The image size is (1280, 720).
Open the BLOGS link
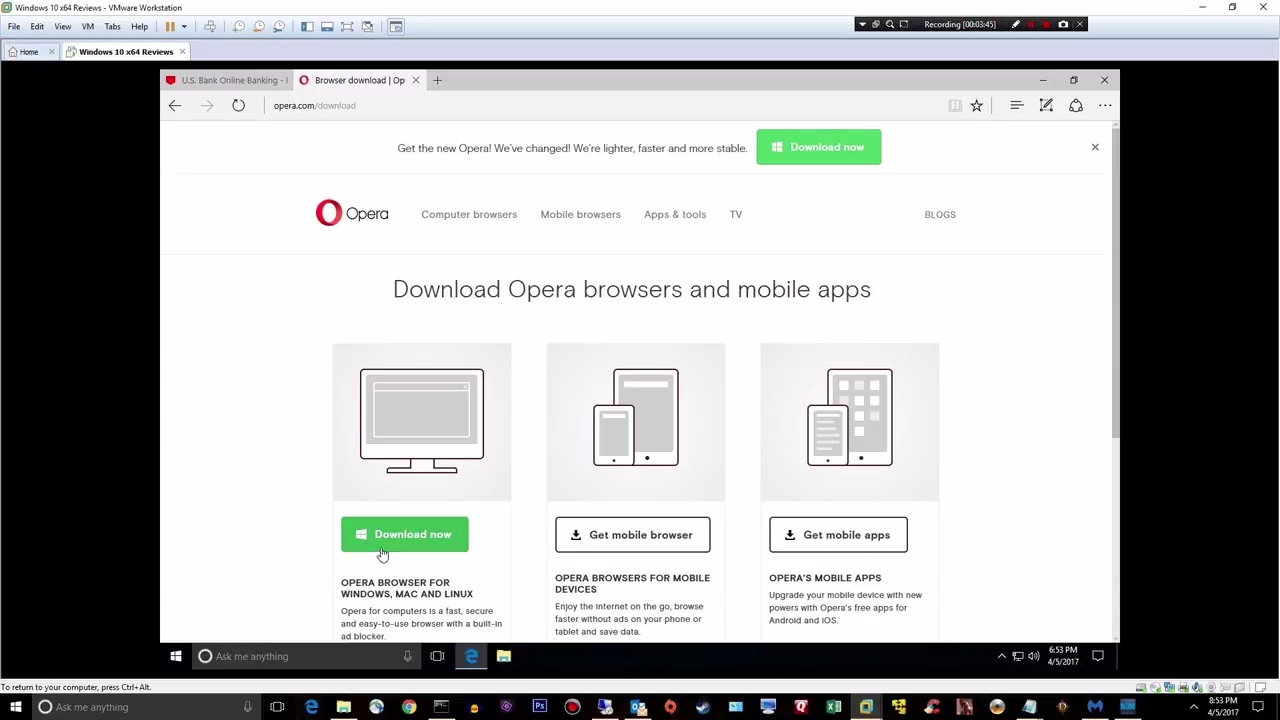coord(940,214)
